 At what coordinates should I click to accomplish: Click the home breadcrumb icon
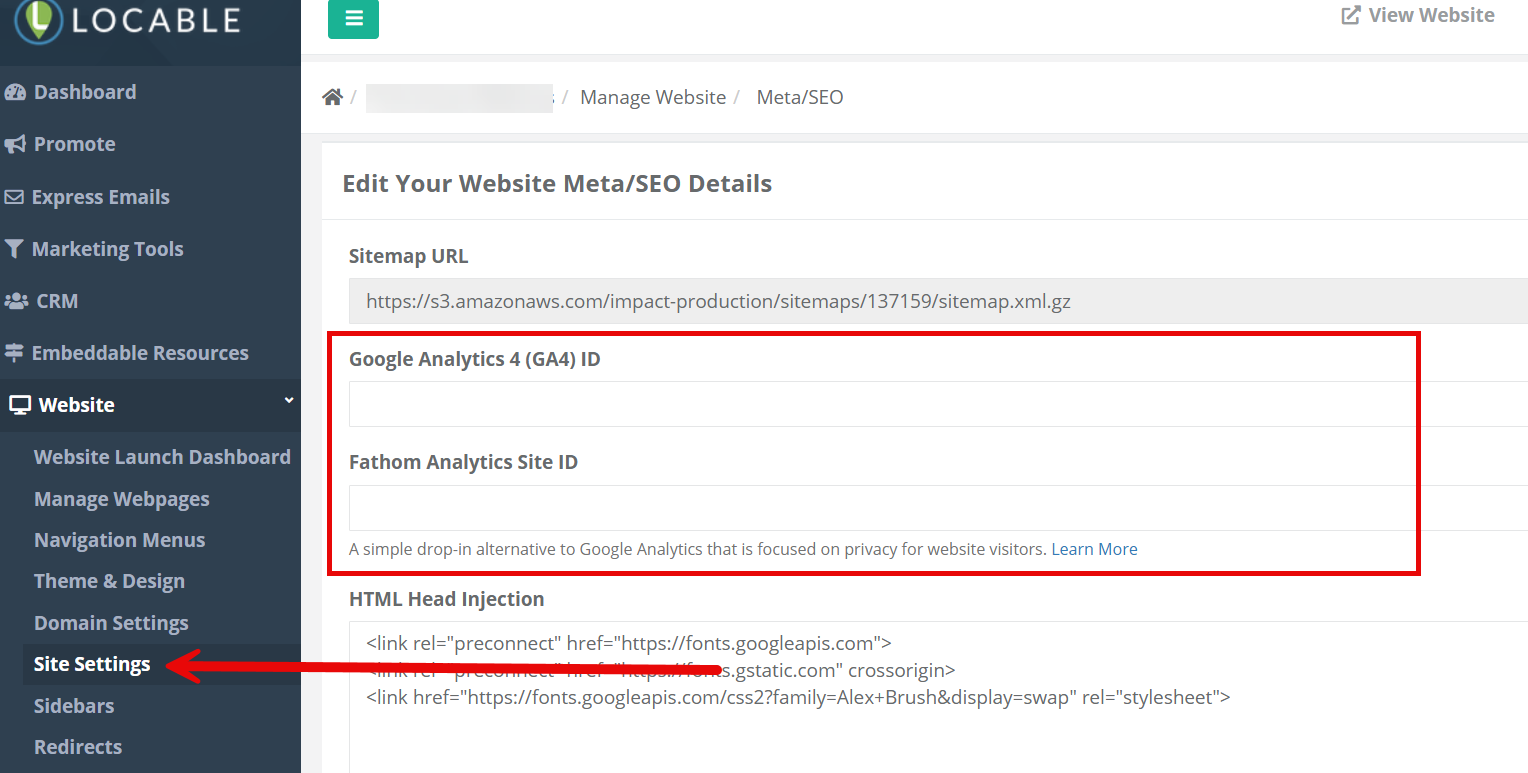pos(332,97)
